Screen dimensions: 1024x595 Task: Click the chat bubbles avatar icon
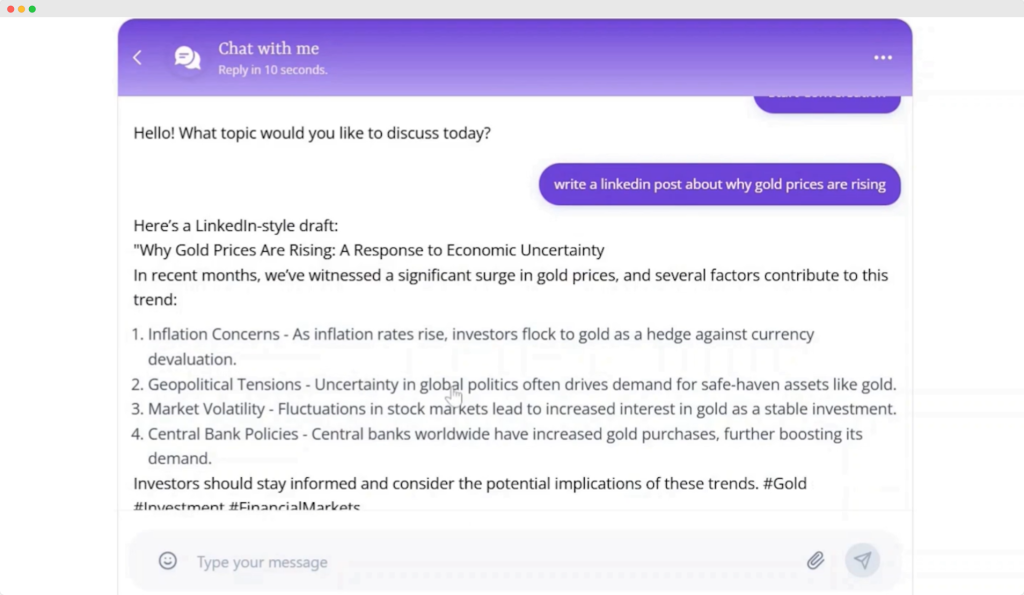tap(187, 58)
